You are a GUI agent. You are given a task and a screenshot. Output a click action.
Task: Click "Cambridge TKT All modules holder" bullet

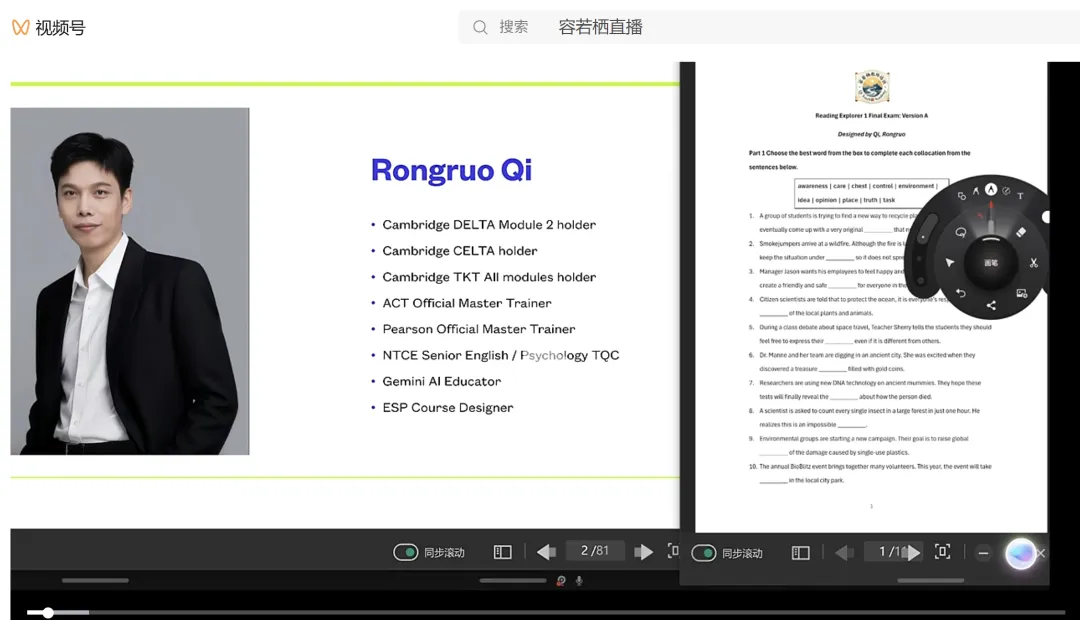point(489,277)
